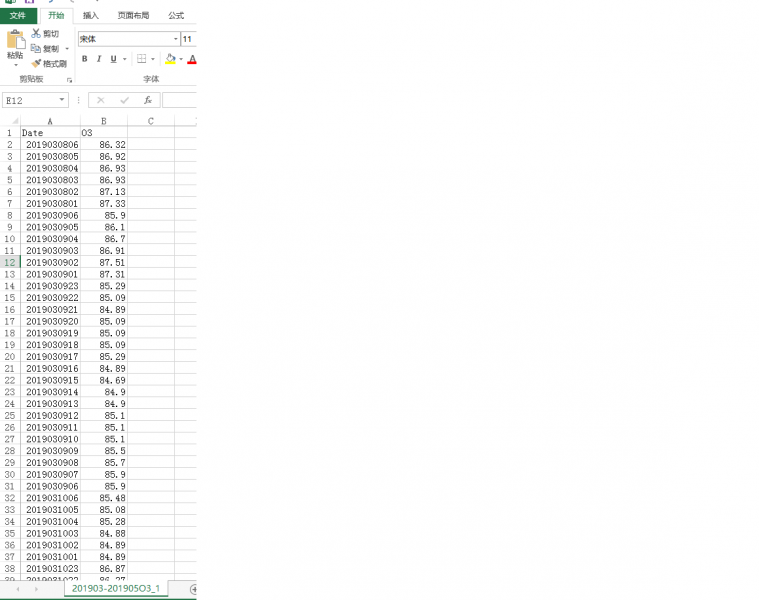Click the Insert Function fx icon
The width and height of the screenshot is (759, 600).
click(x=147, y=100)
